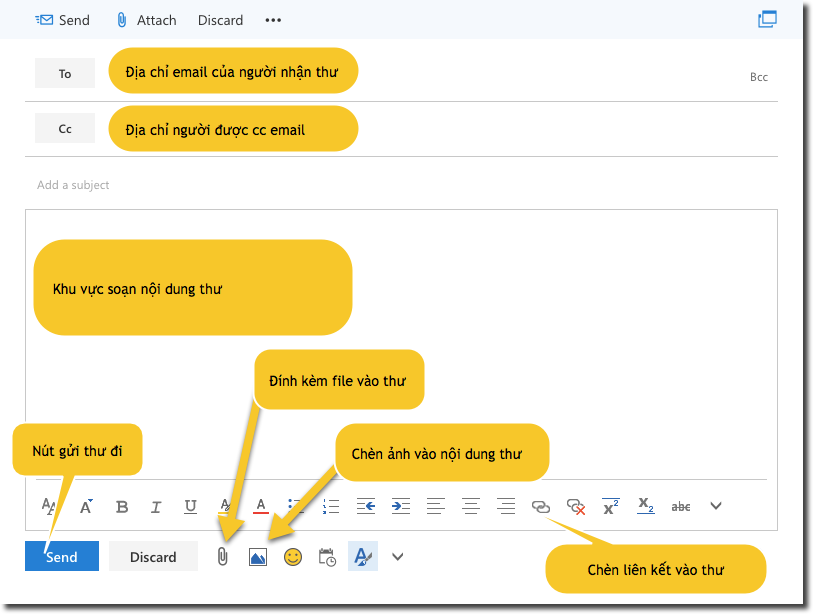The width and height of the screenshot is (813, 614).
Task: Expand more options arrow next to formatting toggle
Action: 397,557
